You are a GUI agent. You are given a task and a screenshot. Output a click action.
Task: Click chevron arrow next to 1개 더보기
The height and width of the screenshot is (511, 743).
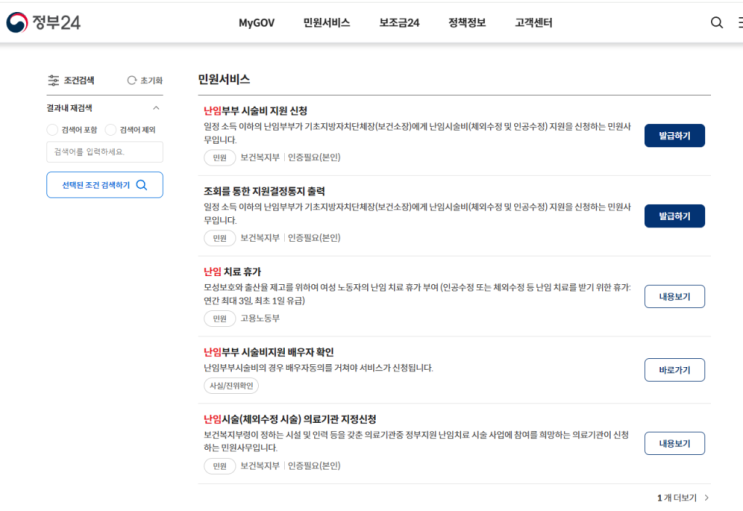[707, 498]
